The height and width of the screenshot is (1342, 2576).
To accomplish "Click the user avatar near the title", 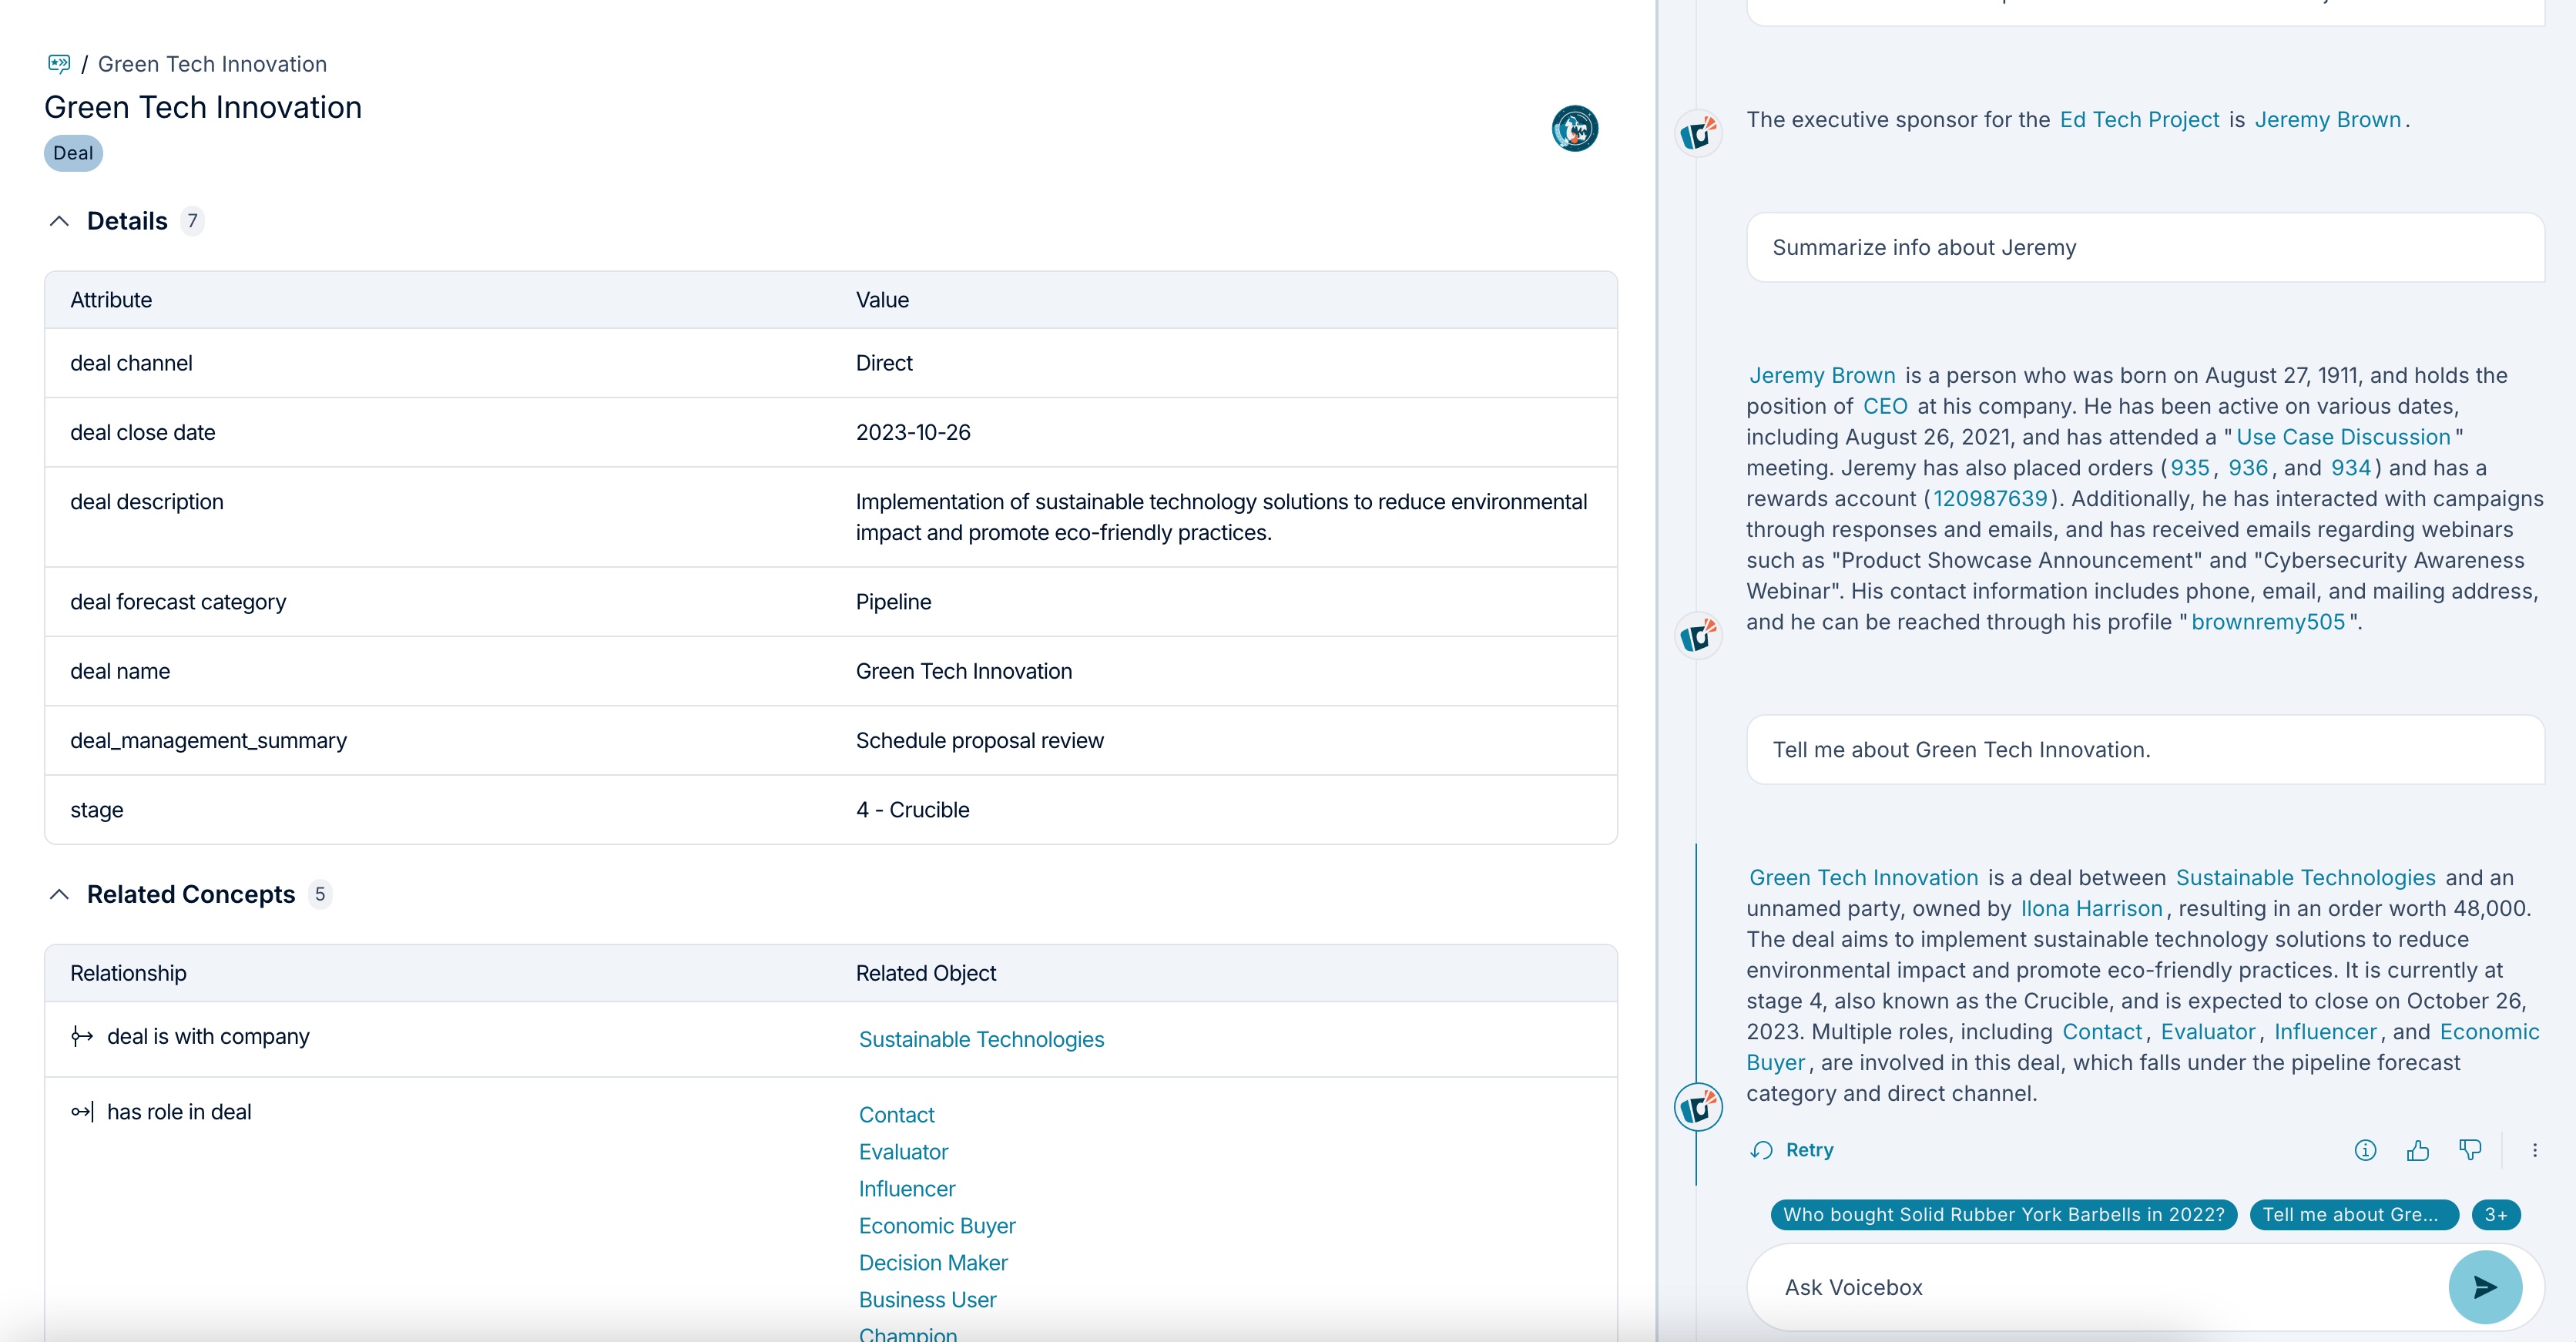I will (1574, 129).
